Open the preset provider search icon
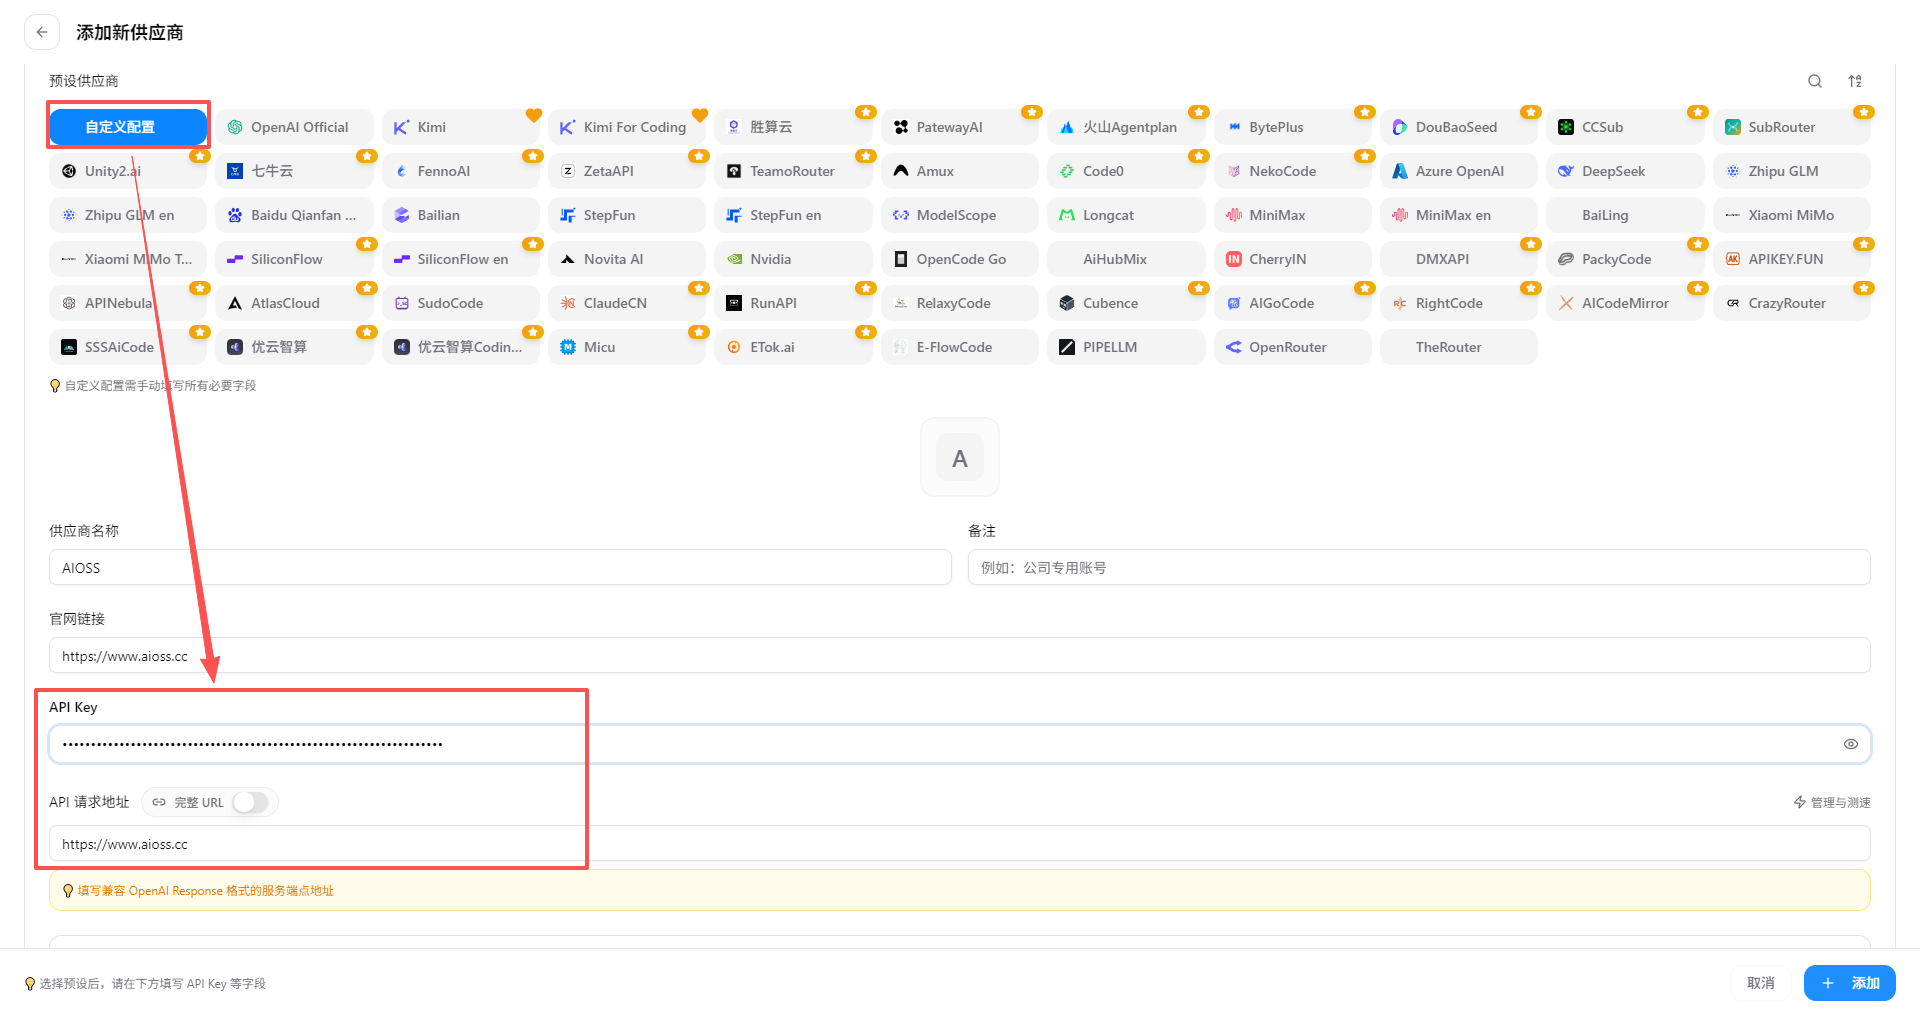The image size is (1920, 1017). point(1815,81)
